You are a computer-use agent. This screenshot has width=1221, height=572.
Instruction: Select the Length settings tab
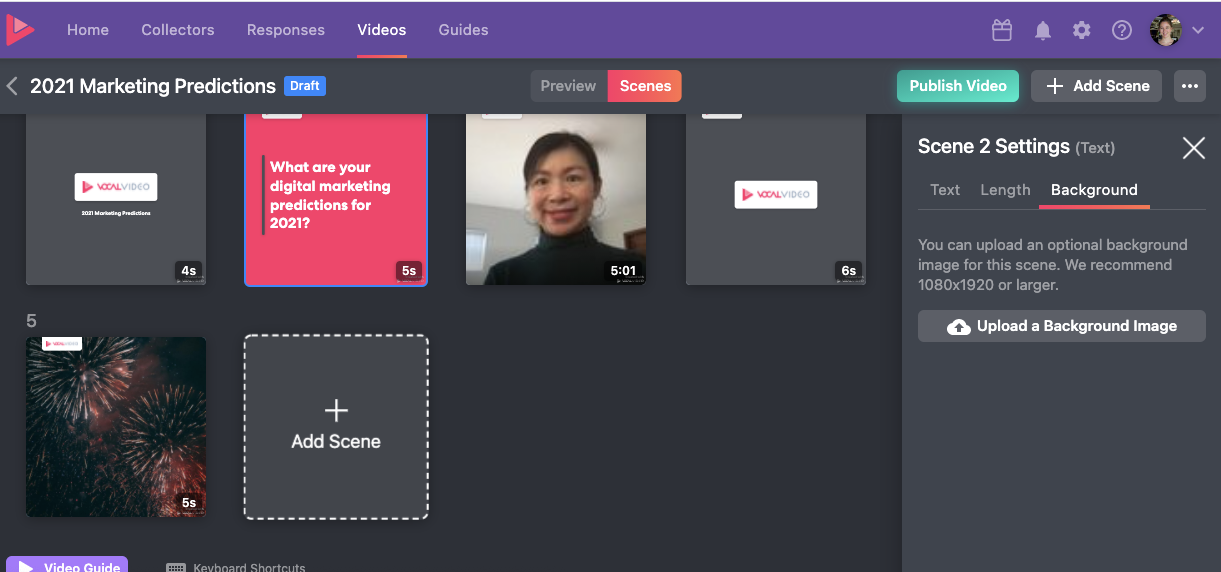[1005, 190]
